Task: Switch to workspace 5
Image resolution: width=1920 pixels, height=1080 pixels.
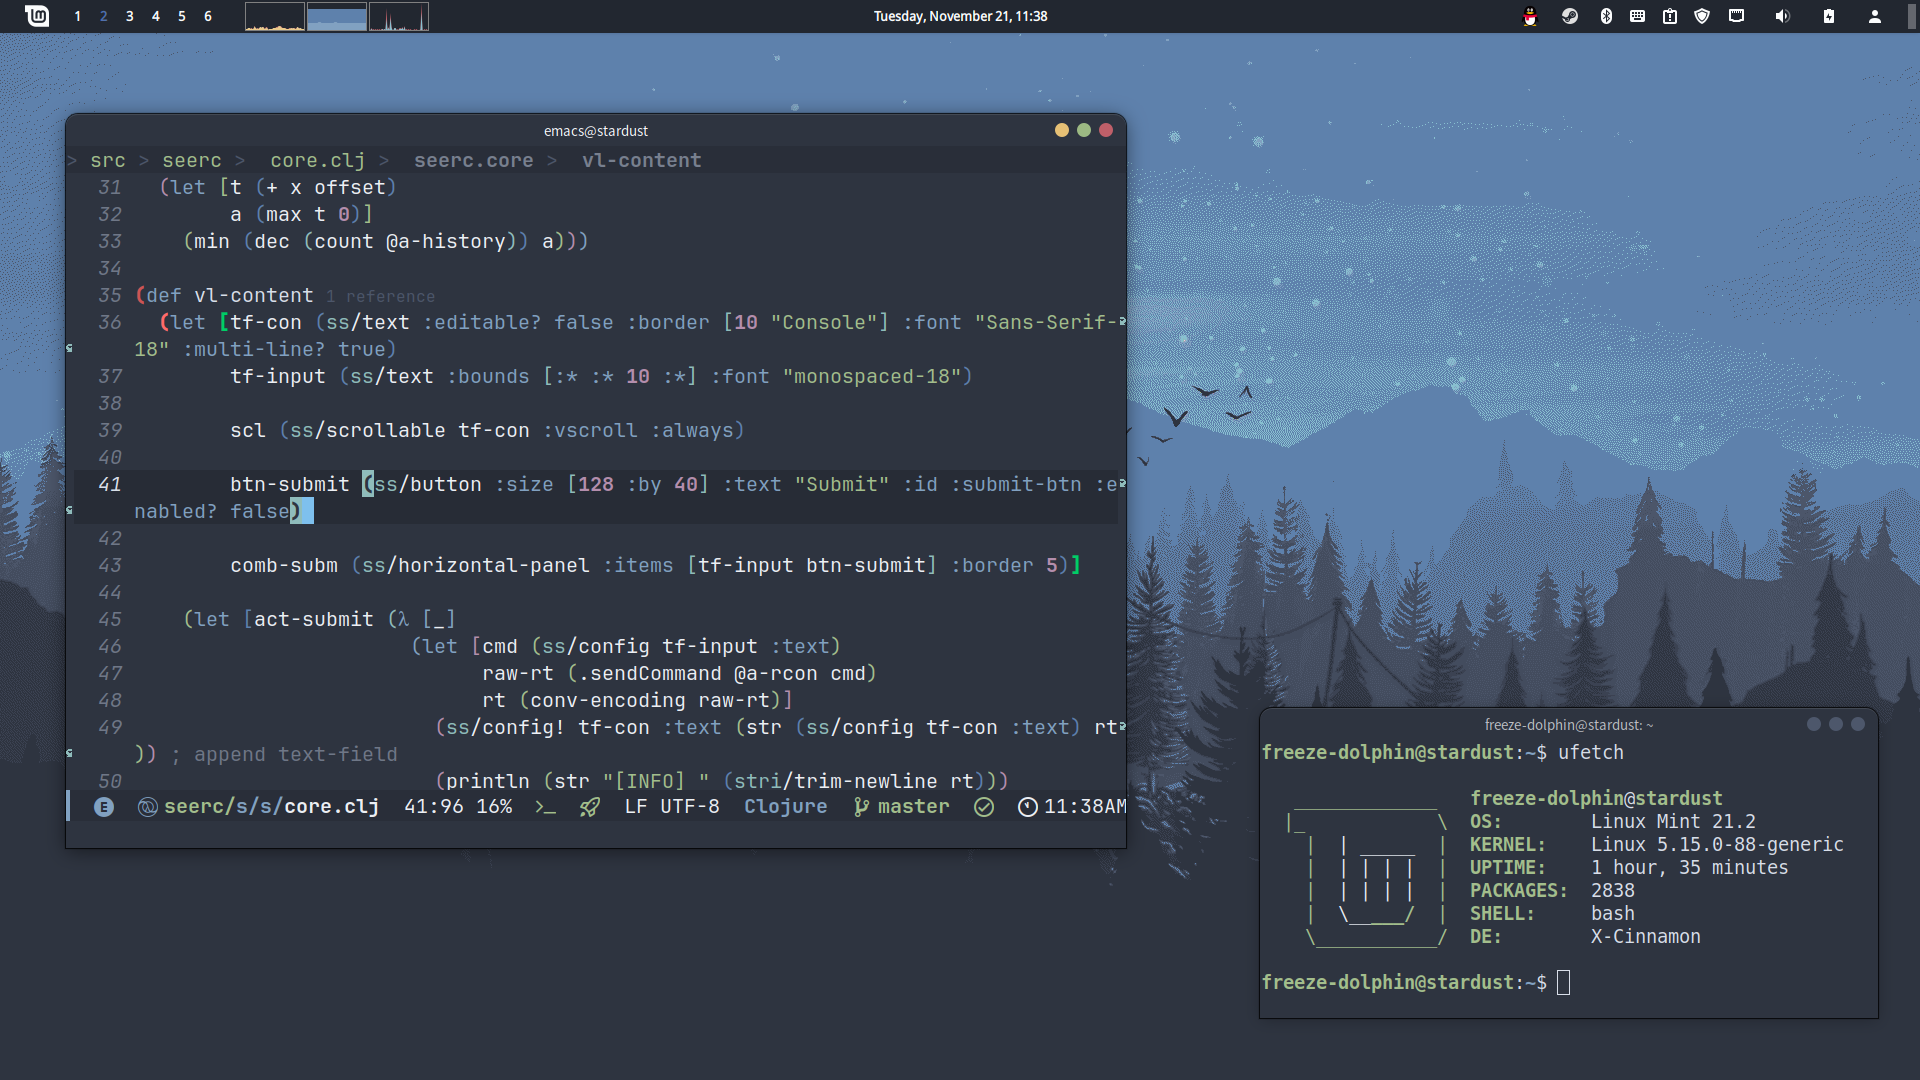Action: 182,16
